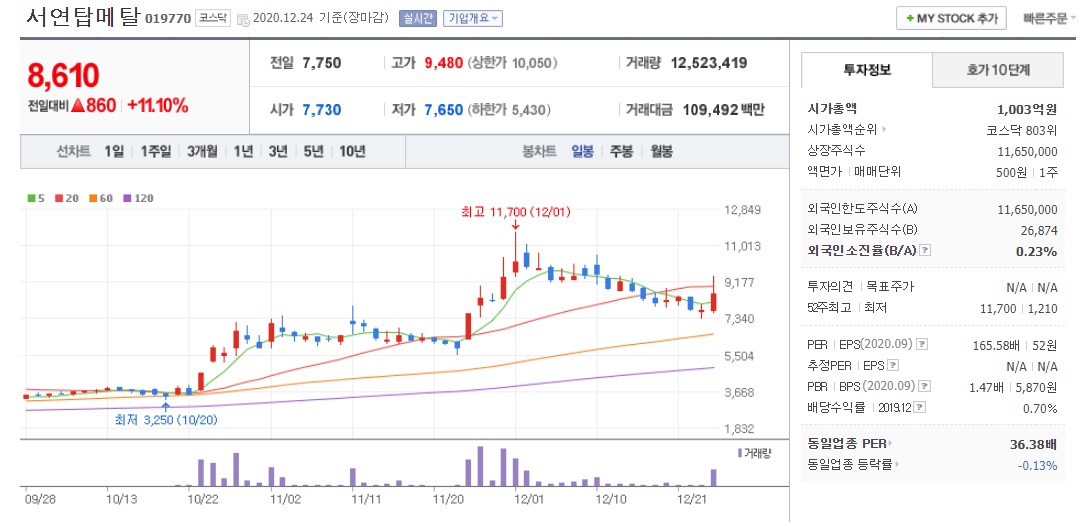This screenshot has height=522, width=1081.
Task: Toggle the 실시간 button
Action: (x=418, y=19)
